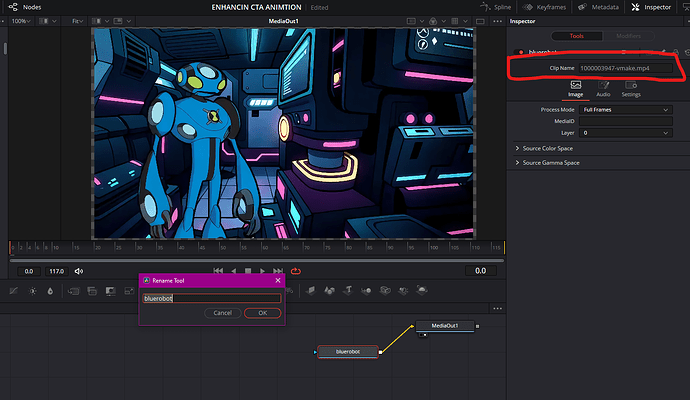Switch to the Modifiers tab in Inspector
Viewport: 690px width, 400px height.
pyautogui.click(x=628, y=36)
